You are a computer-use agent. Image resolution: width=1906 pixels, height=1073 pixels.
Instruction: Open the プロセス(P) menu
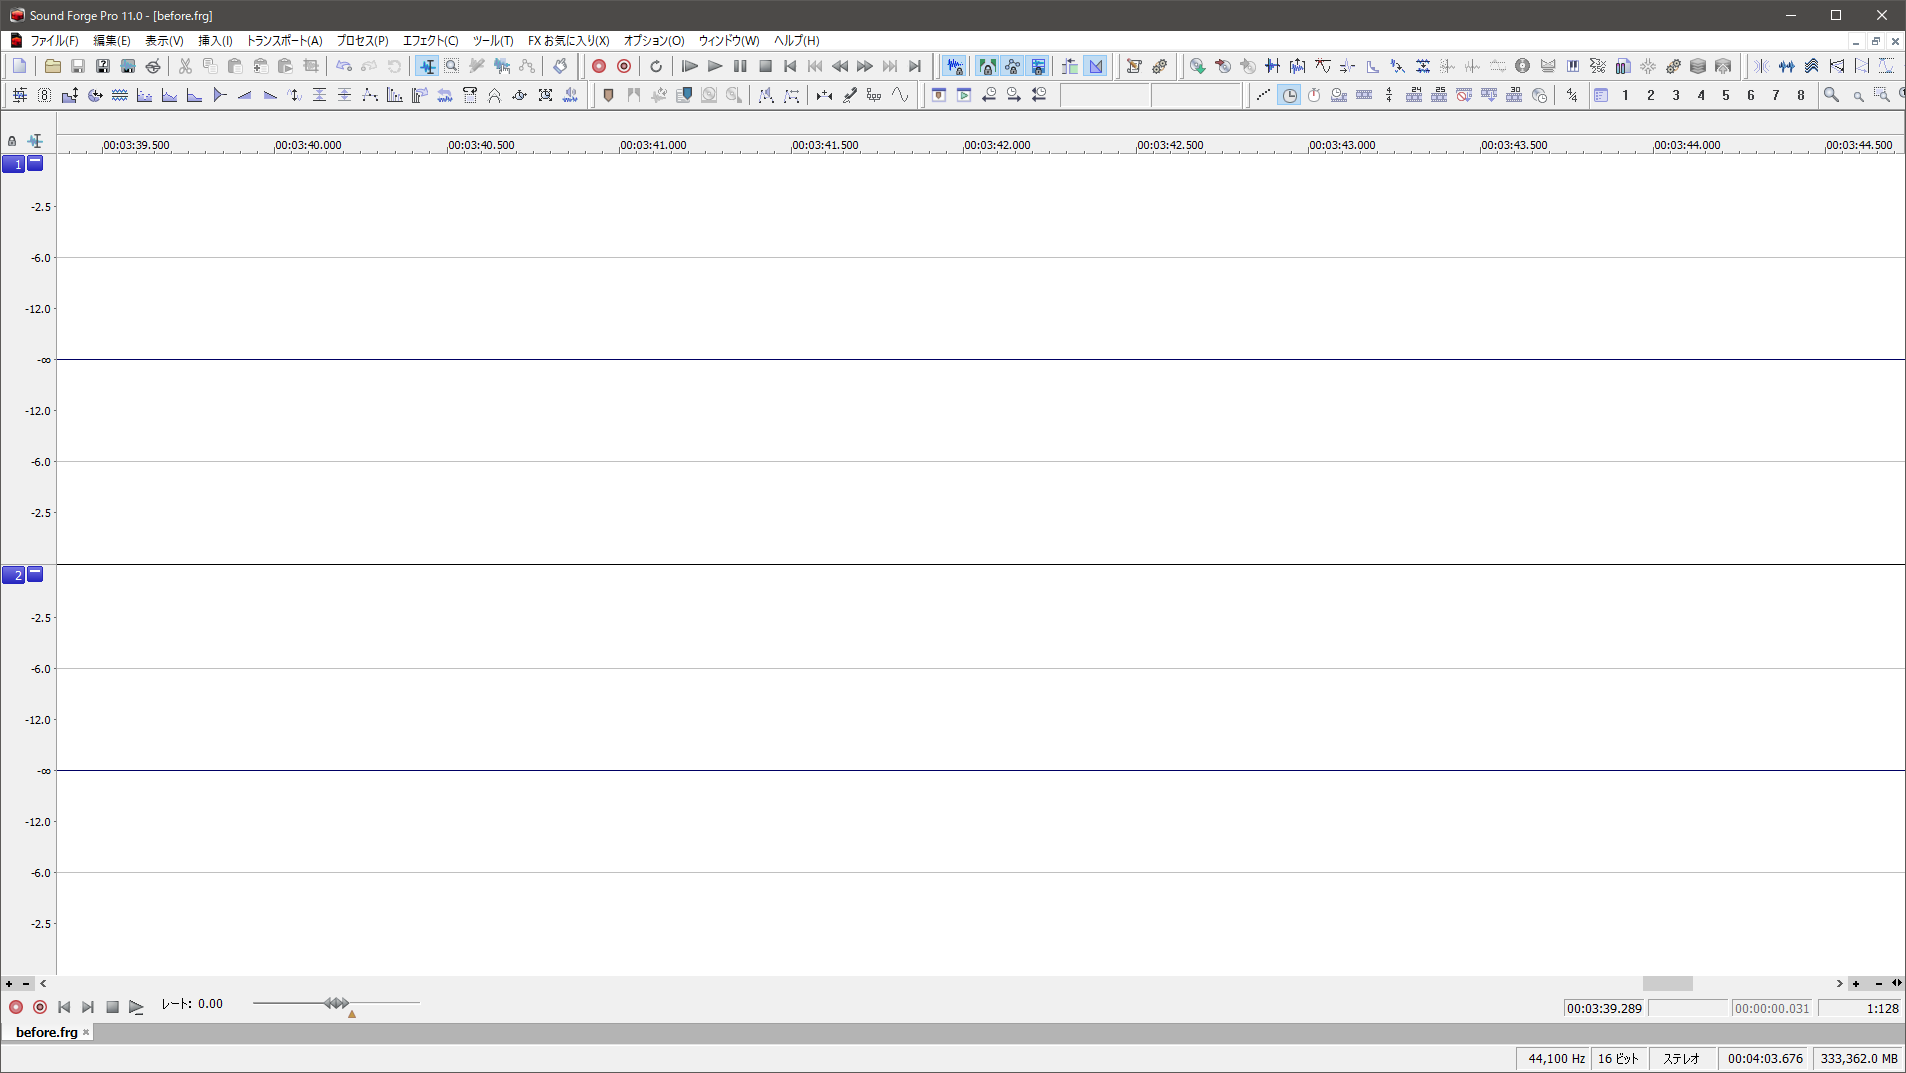tap(362, 41)
